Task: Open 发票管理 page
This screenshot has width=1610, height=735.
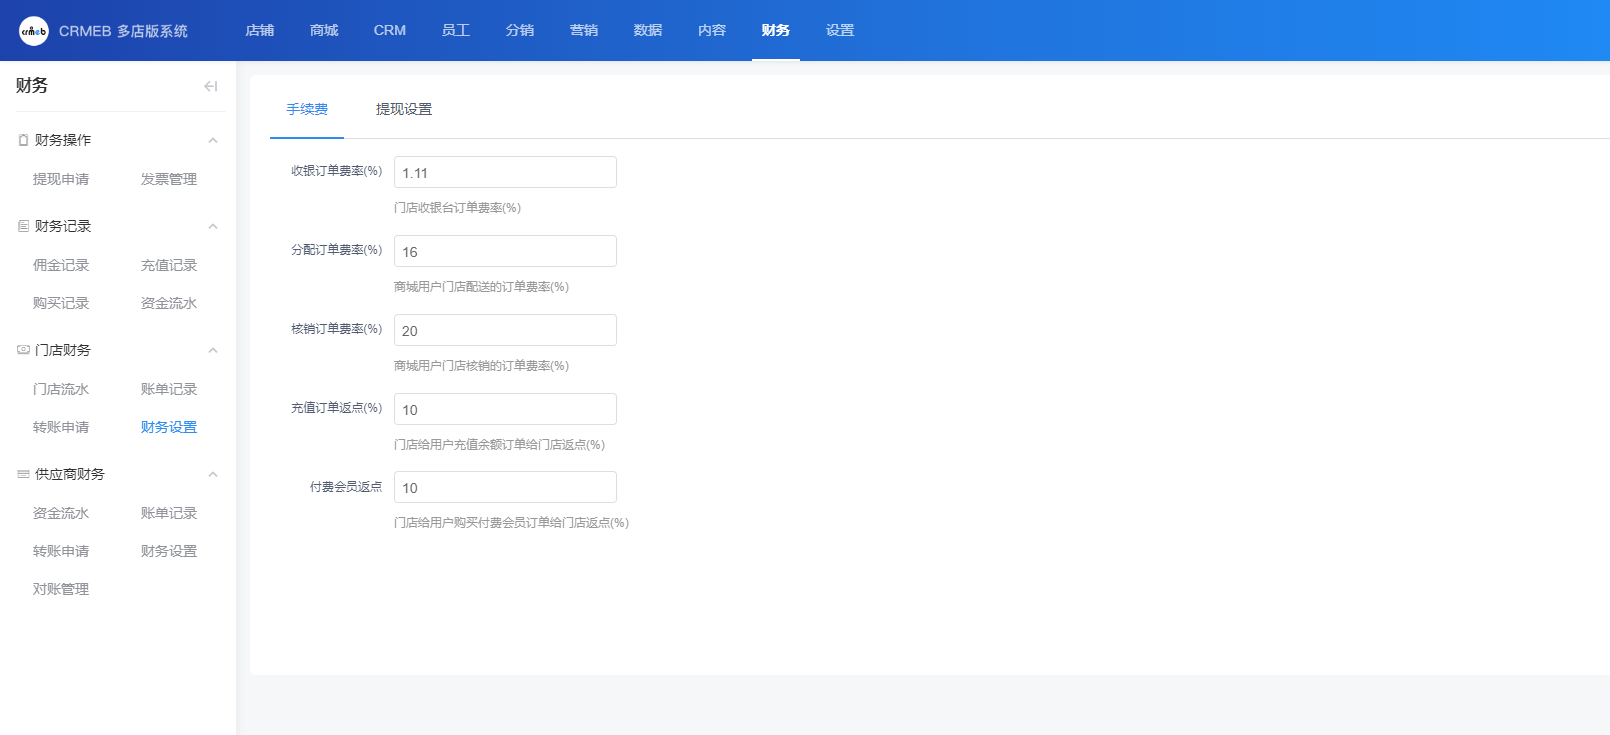Action: point(169,179)
